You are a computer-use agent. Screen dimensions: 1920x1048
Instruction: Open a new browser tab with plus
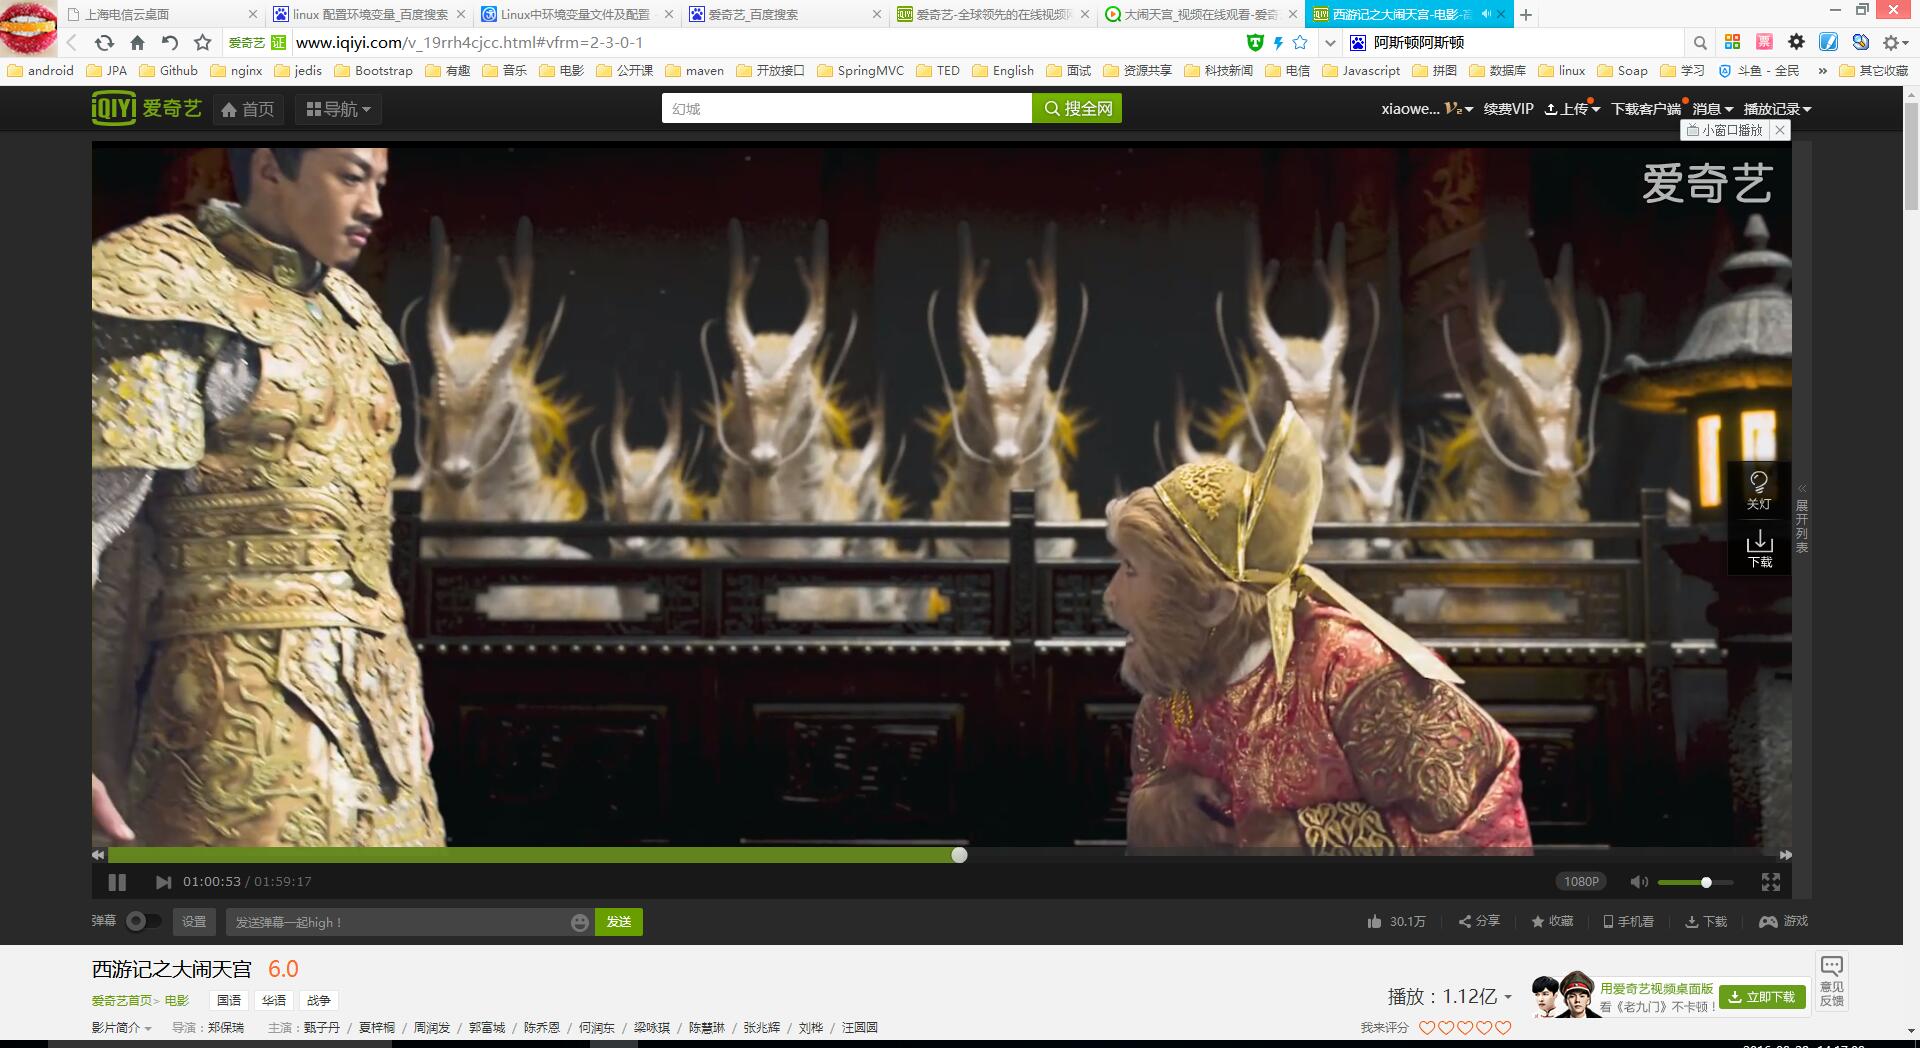[x=1526, y=14]
